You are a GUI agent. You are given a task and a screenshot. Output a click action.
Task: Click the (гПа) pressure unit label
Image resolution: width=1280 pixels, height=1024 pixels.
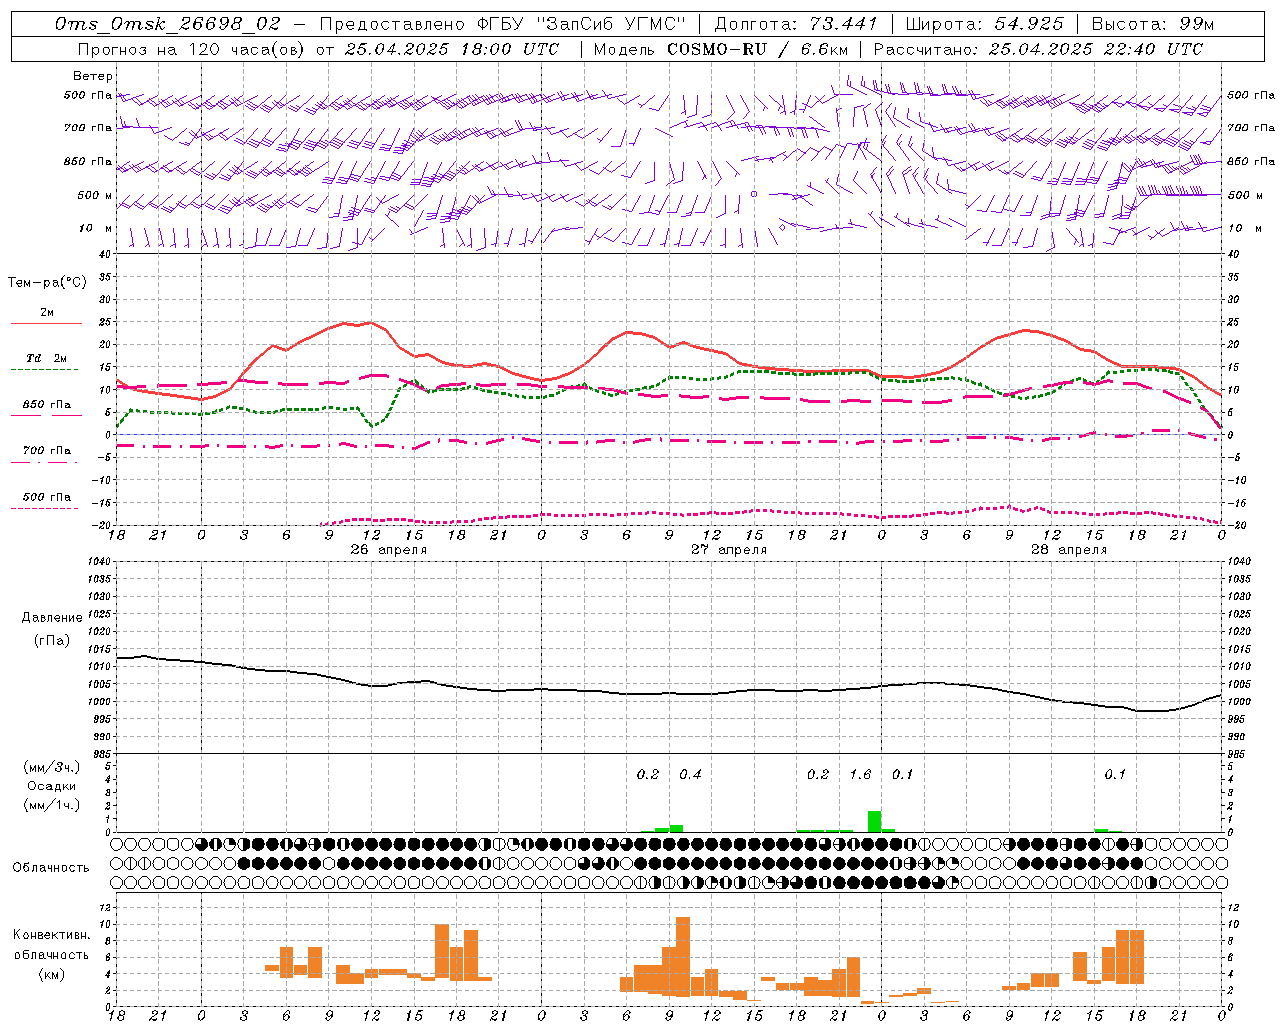[52, 640]
